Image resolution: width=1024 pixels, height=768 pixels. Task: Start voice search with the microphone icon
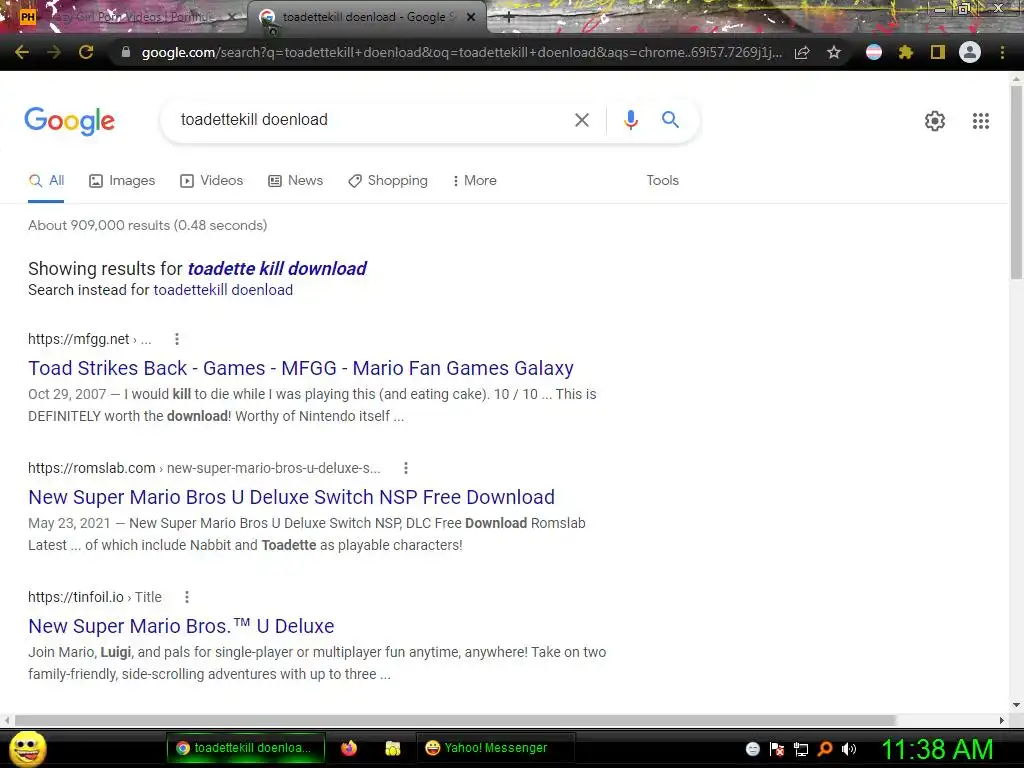[630, 120]
